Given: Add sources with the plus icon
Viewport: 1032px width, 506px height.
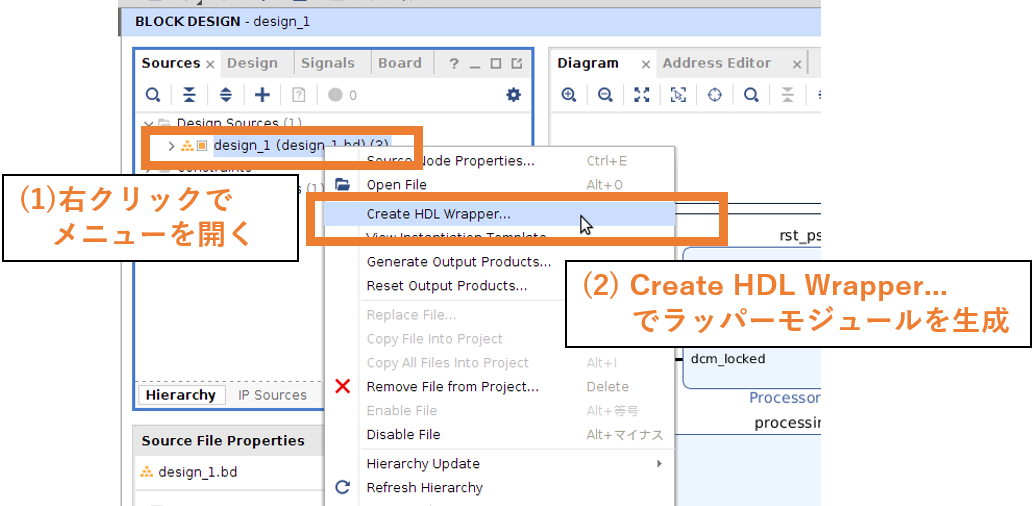Looking at the screenshot, I should (262, 95).
